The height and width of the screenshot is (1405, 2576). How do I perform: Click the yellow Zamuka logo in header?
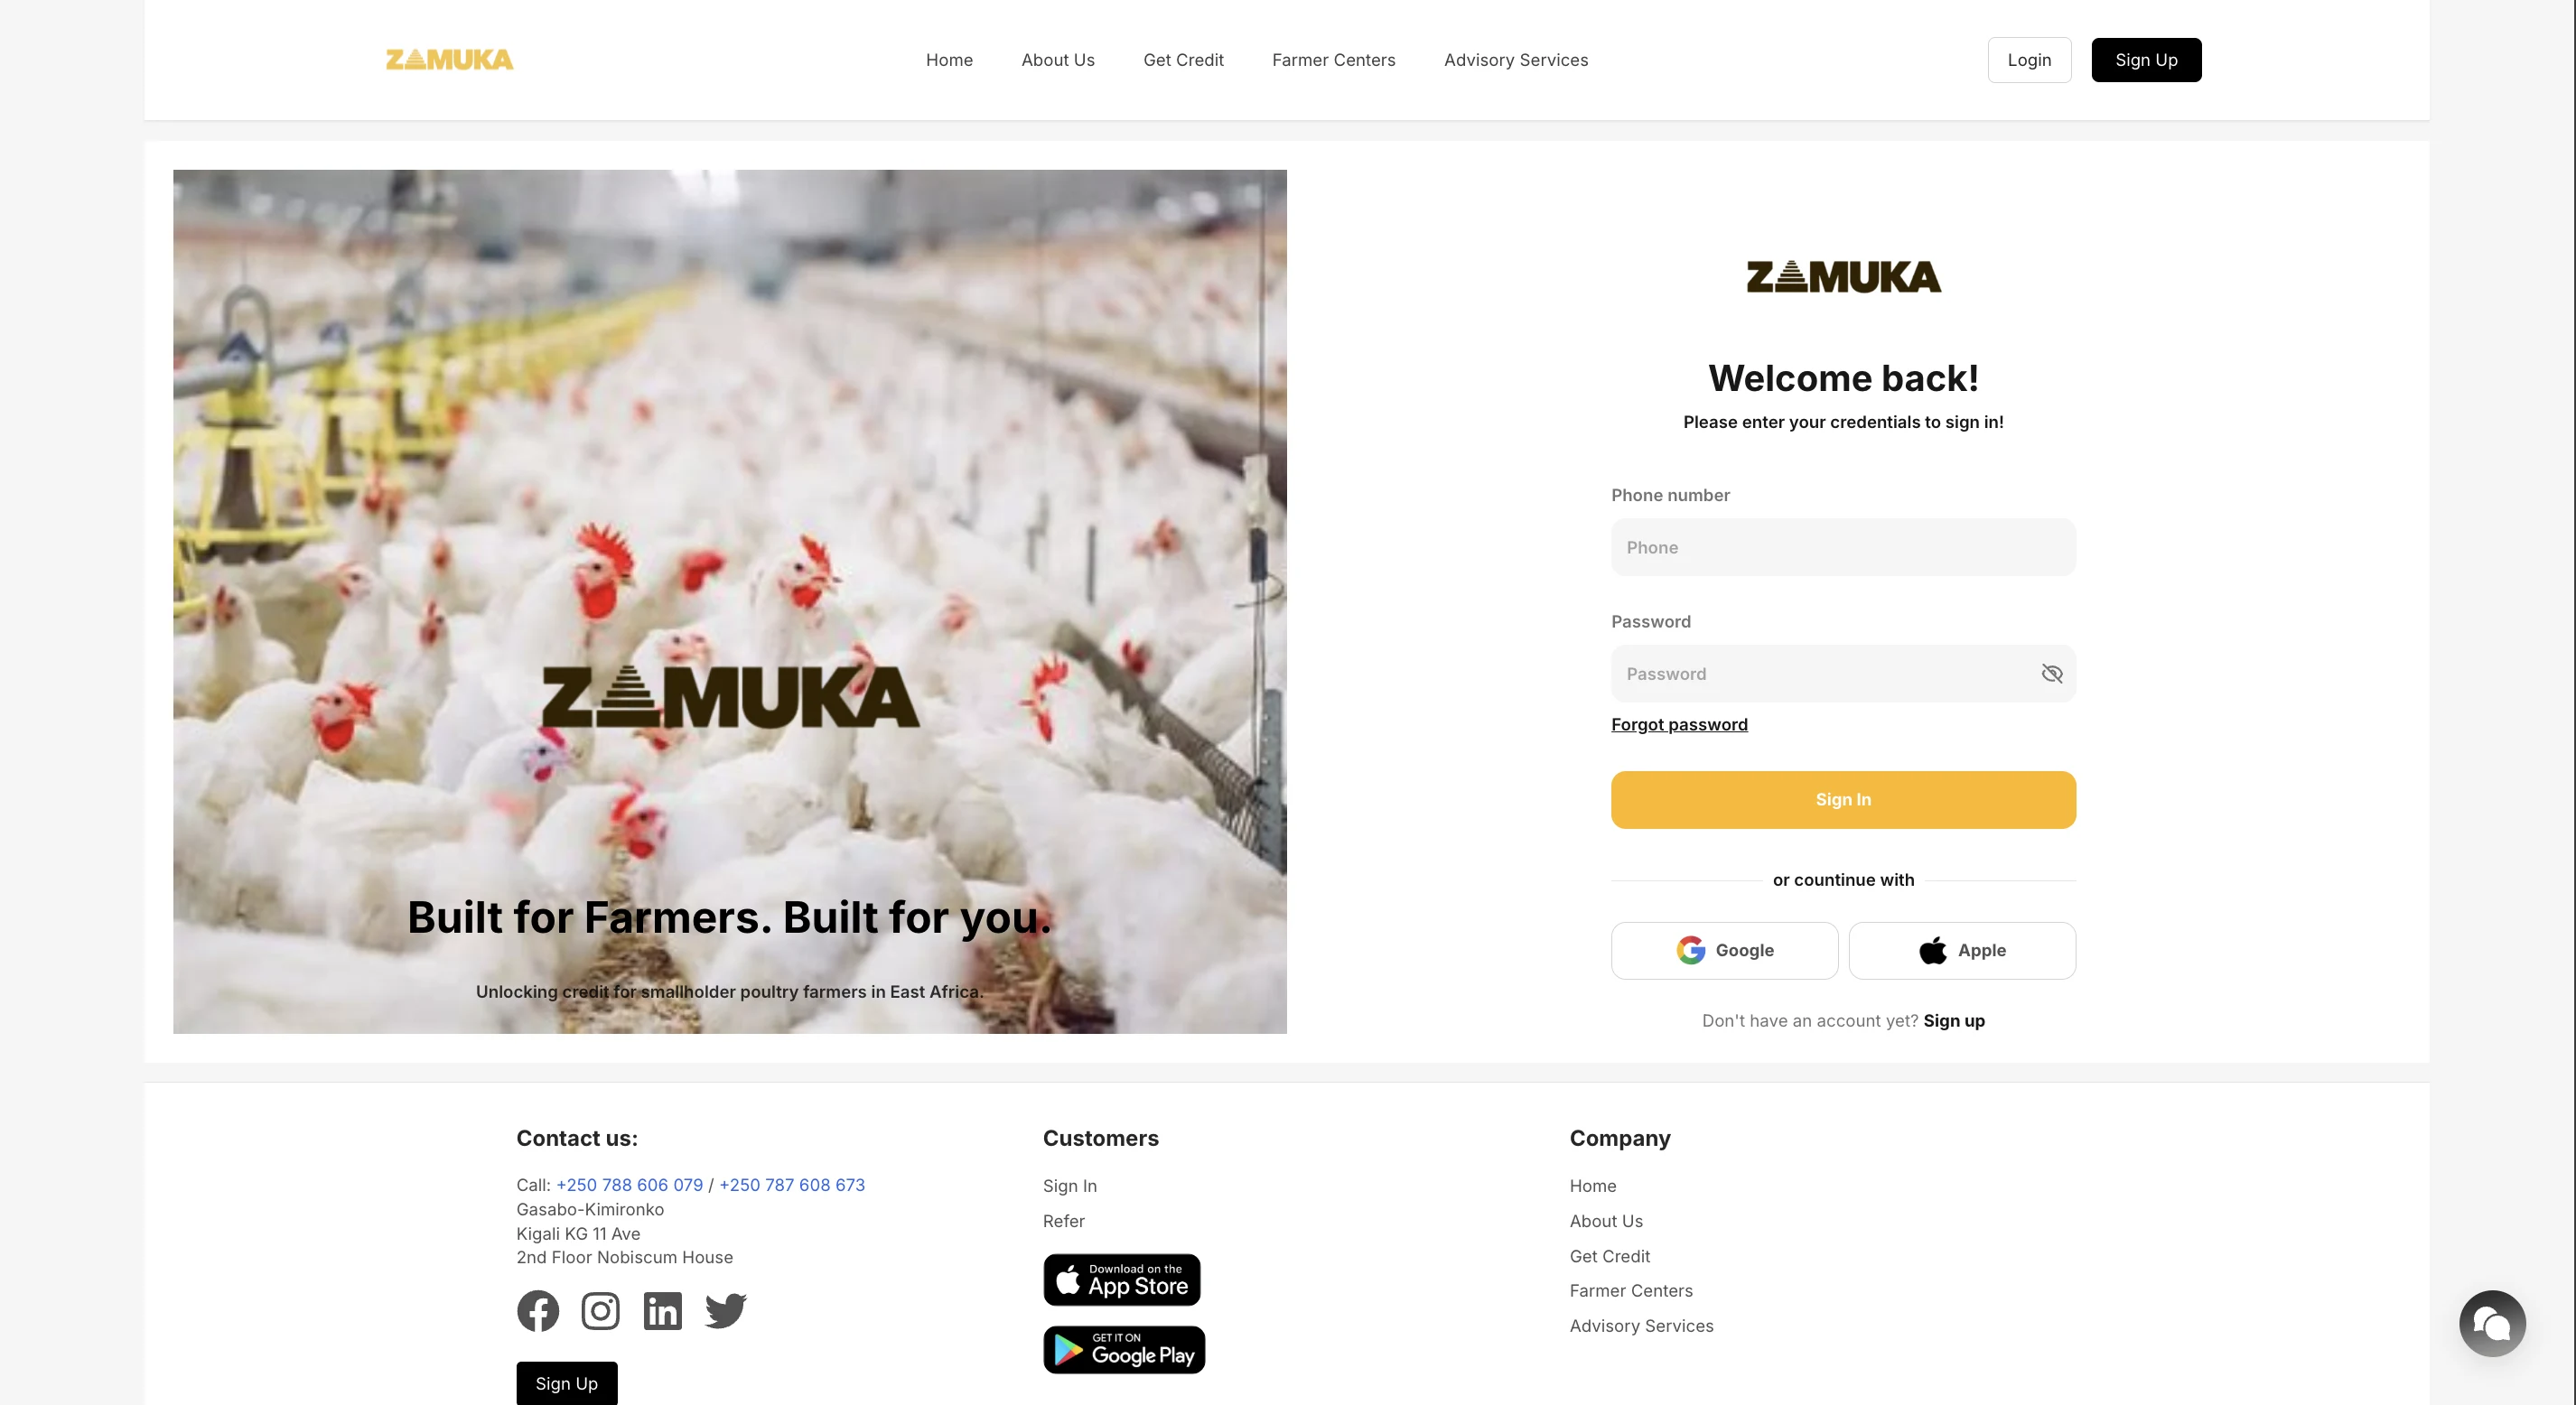click(x=450, y=60)
